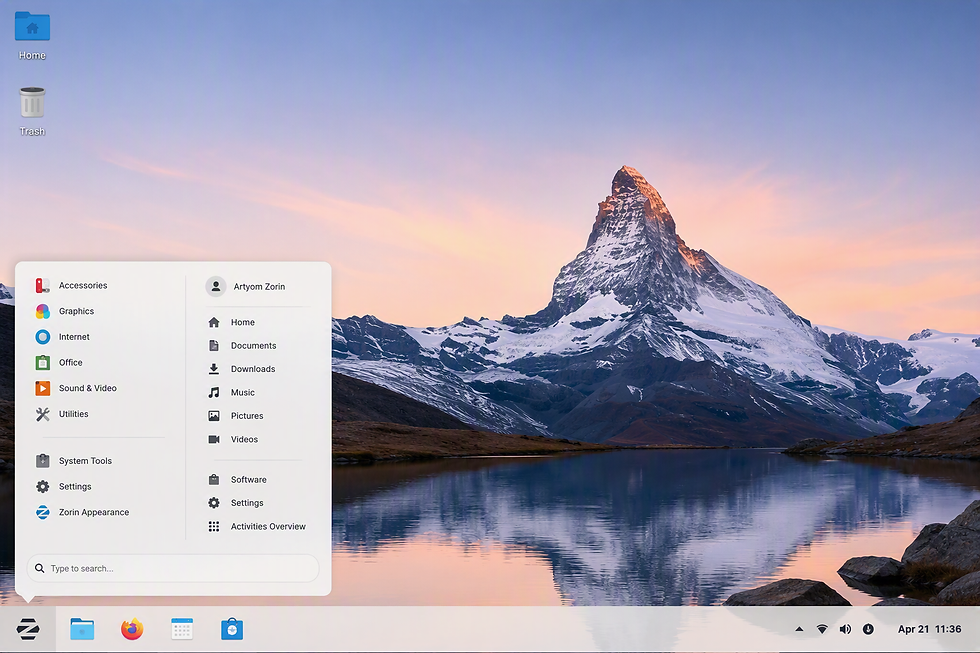Open the Calendar app in taskbar
Viewport: 980px width, 653px height.
[182, 629]
